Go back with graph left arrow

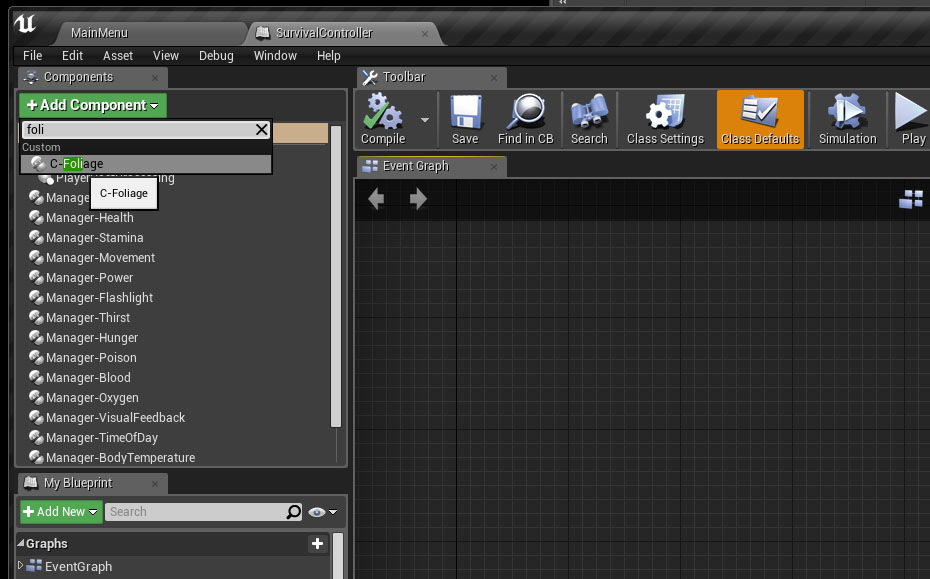(x=376, y=199)
